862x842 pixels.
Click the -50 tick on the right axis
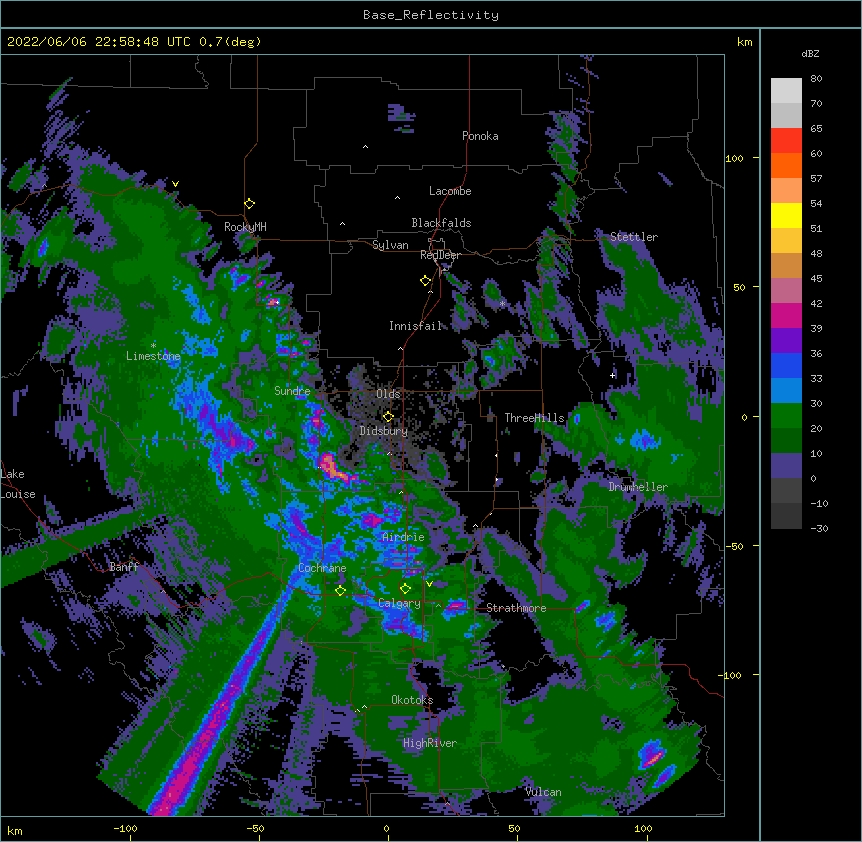(x=734, y=546)
